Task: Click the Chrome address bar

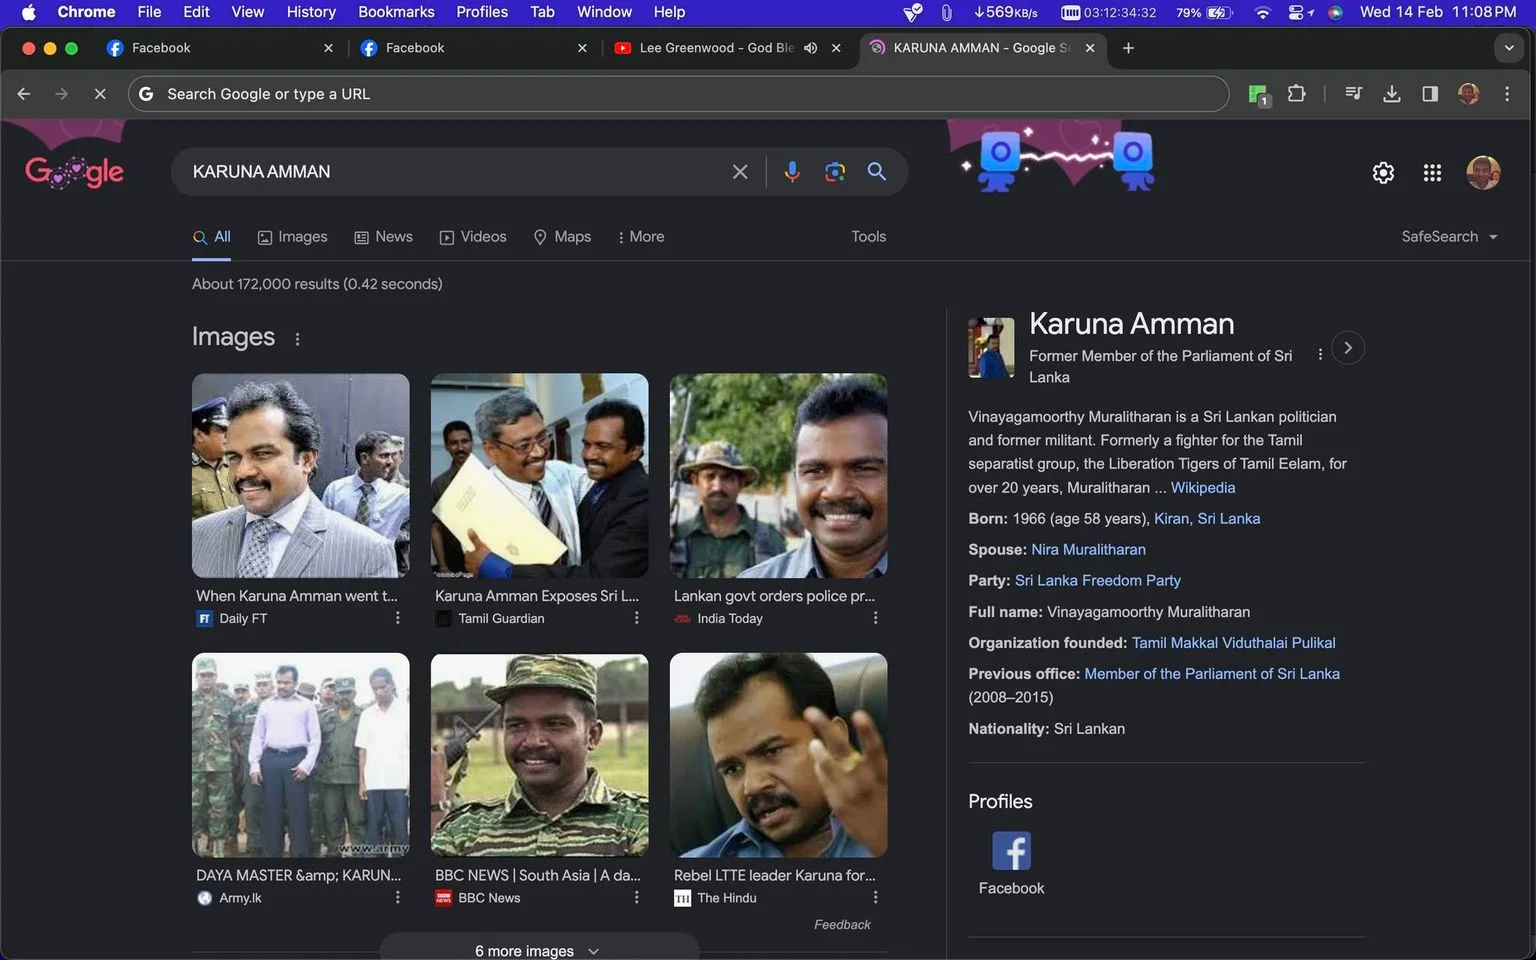Action: (x=678, y=94)
